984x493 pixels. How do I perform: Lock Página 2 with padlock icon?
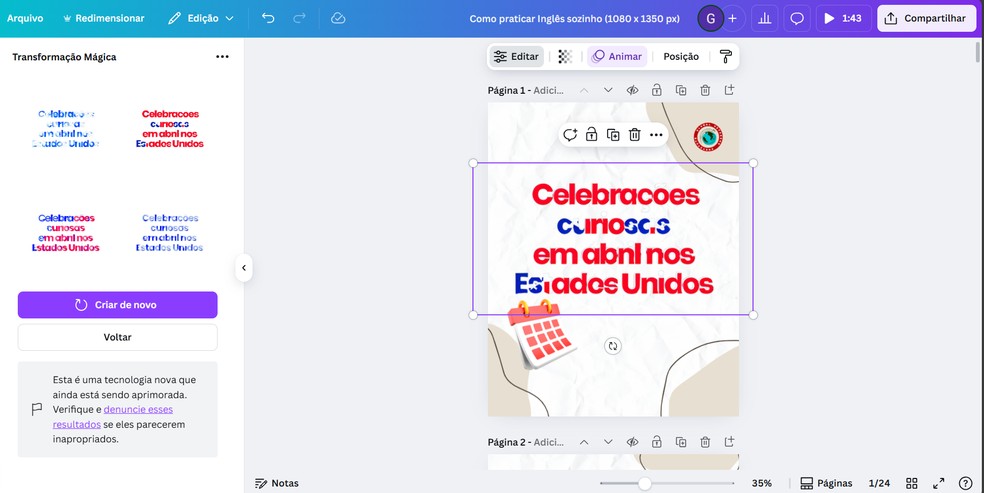coord(656,442)
